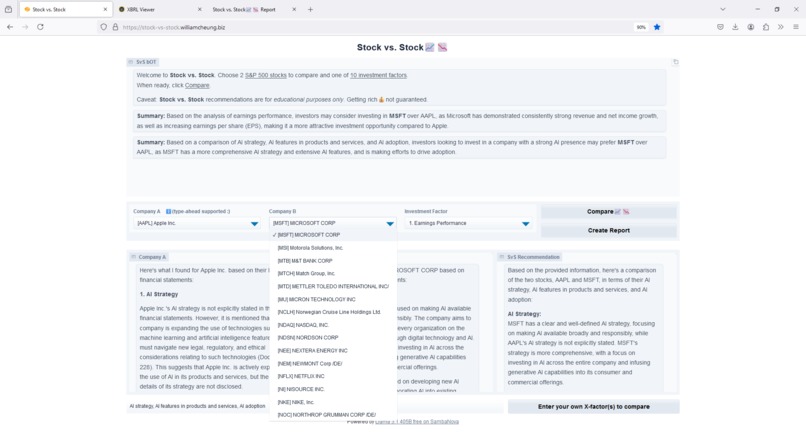Viewport: 806px width, 433px height.
Task: Click the shield tracking protection icon
Action: coord(104,27)
